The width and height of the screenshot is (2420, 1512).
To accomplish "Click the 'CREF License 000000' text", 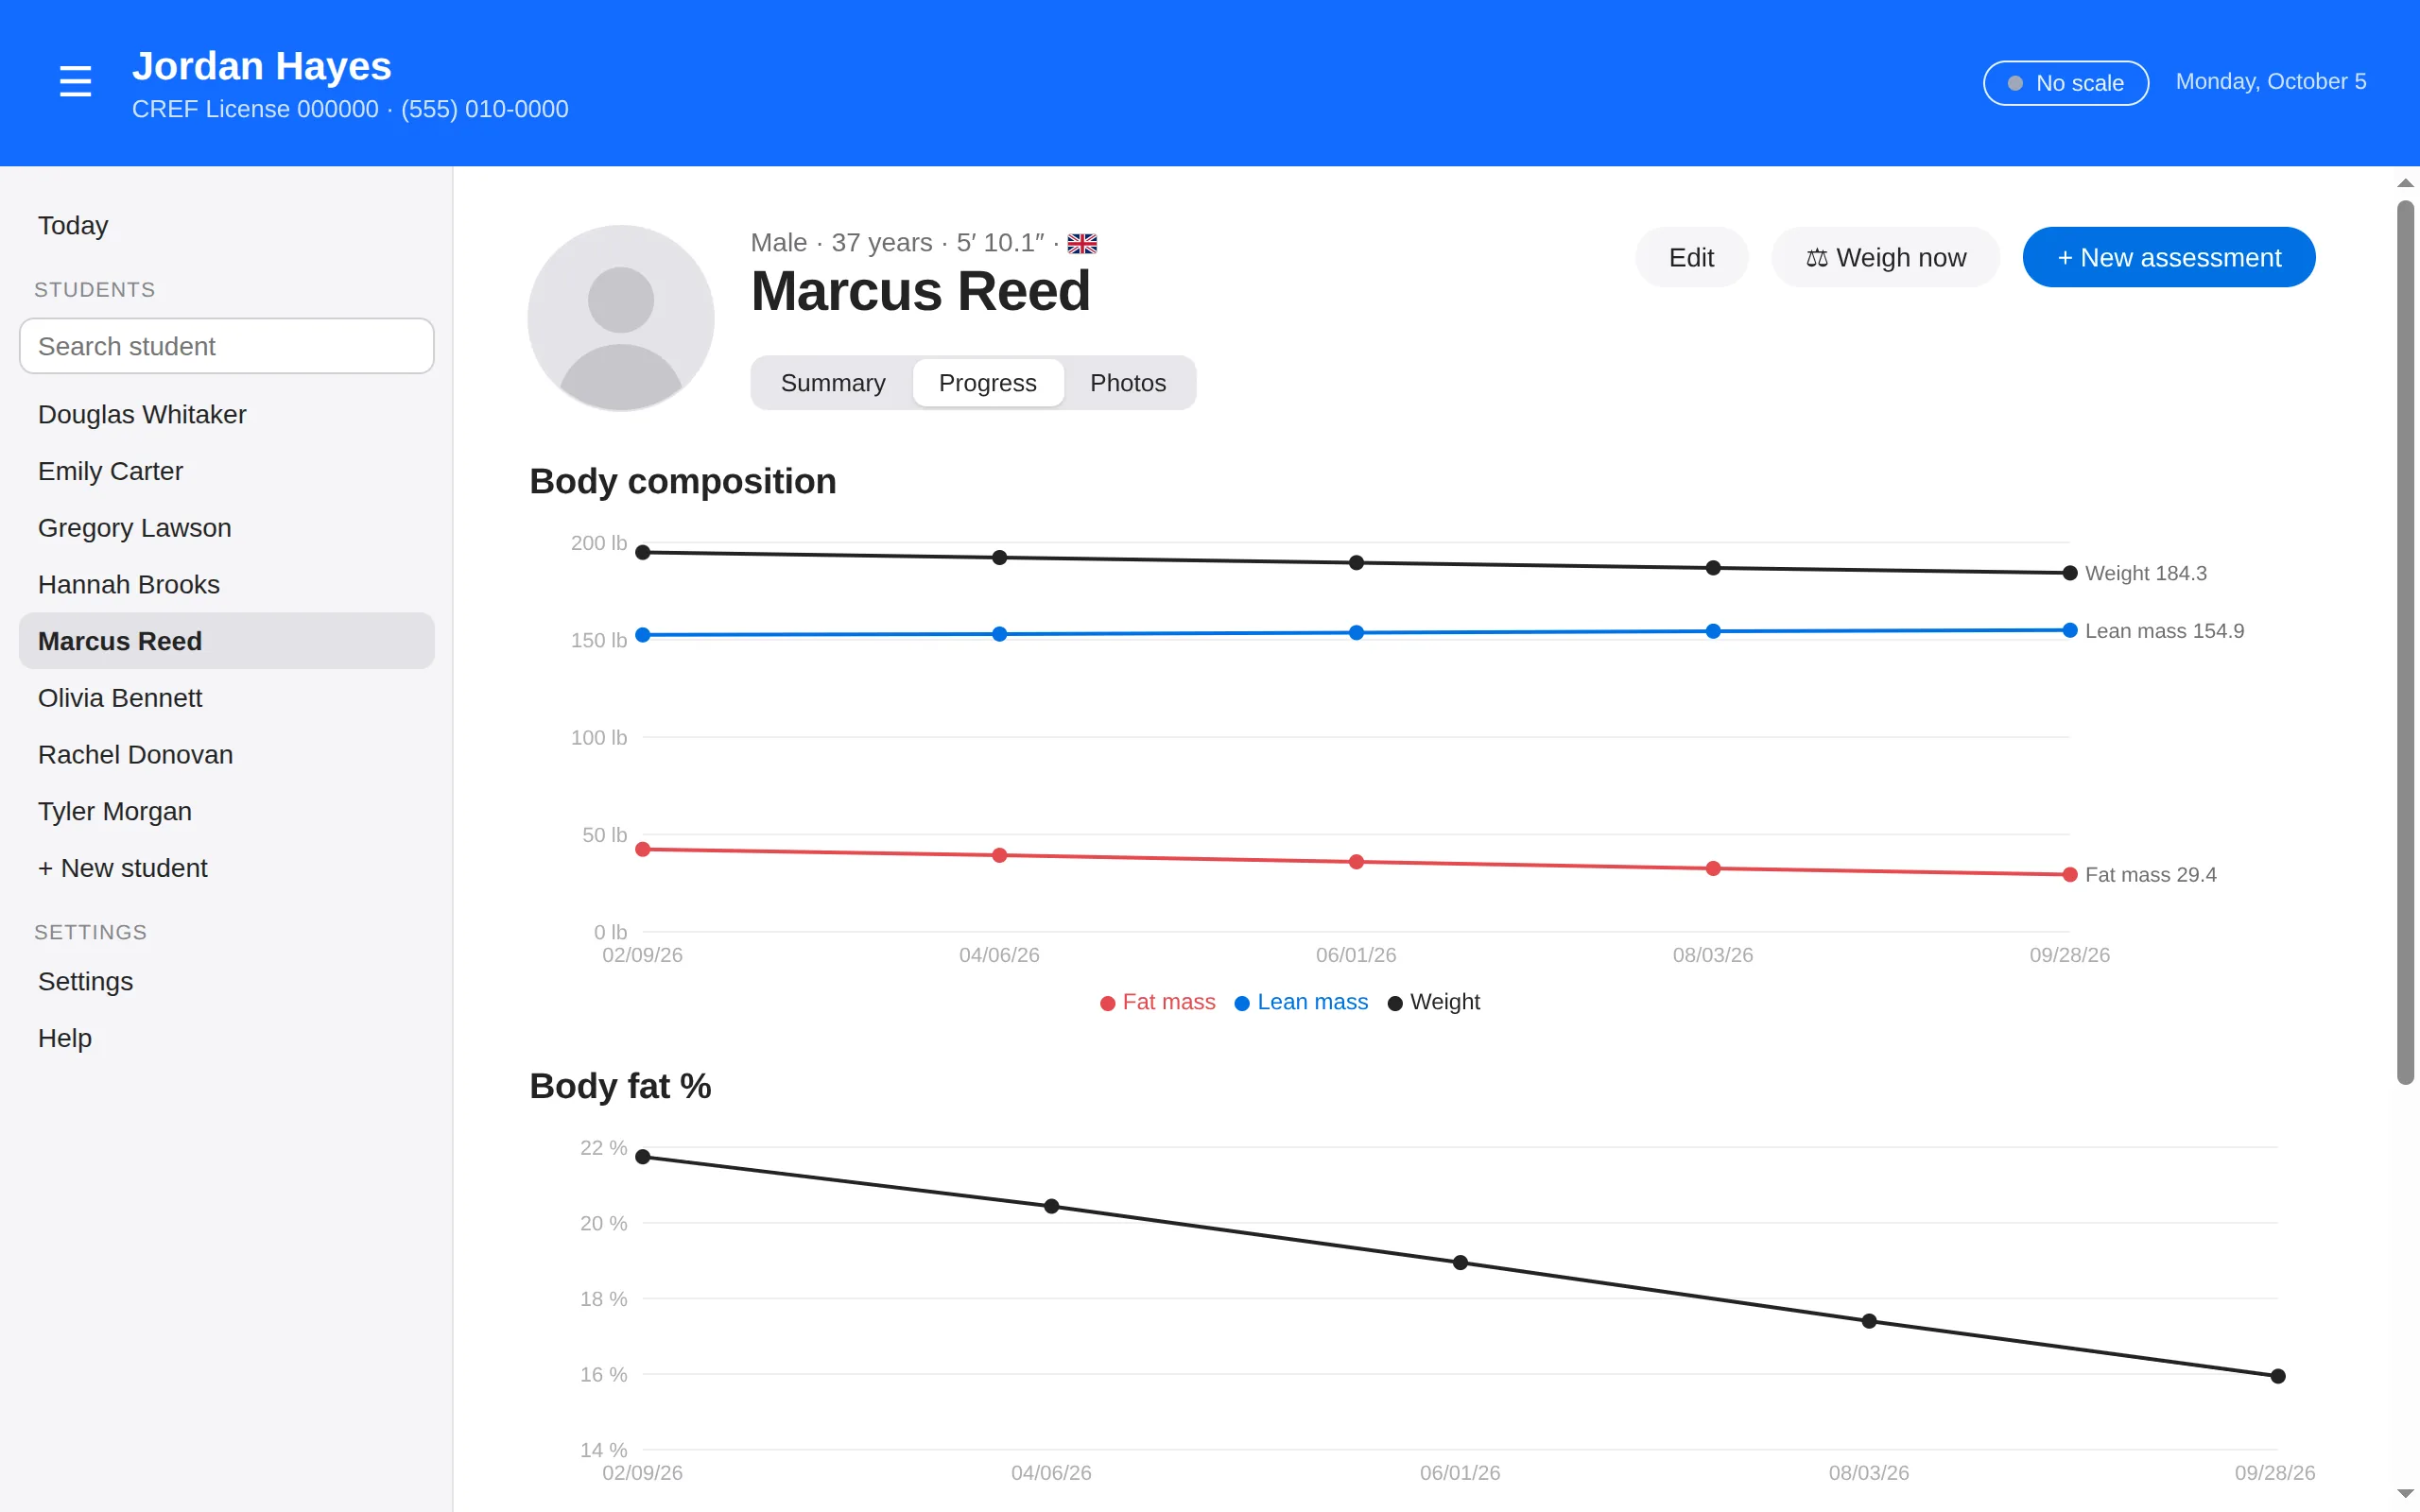I will [x=255, y=109].
